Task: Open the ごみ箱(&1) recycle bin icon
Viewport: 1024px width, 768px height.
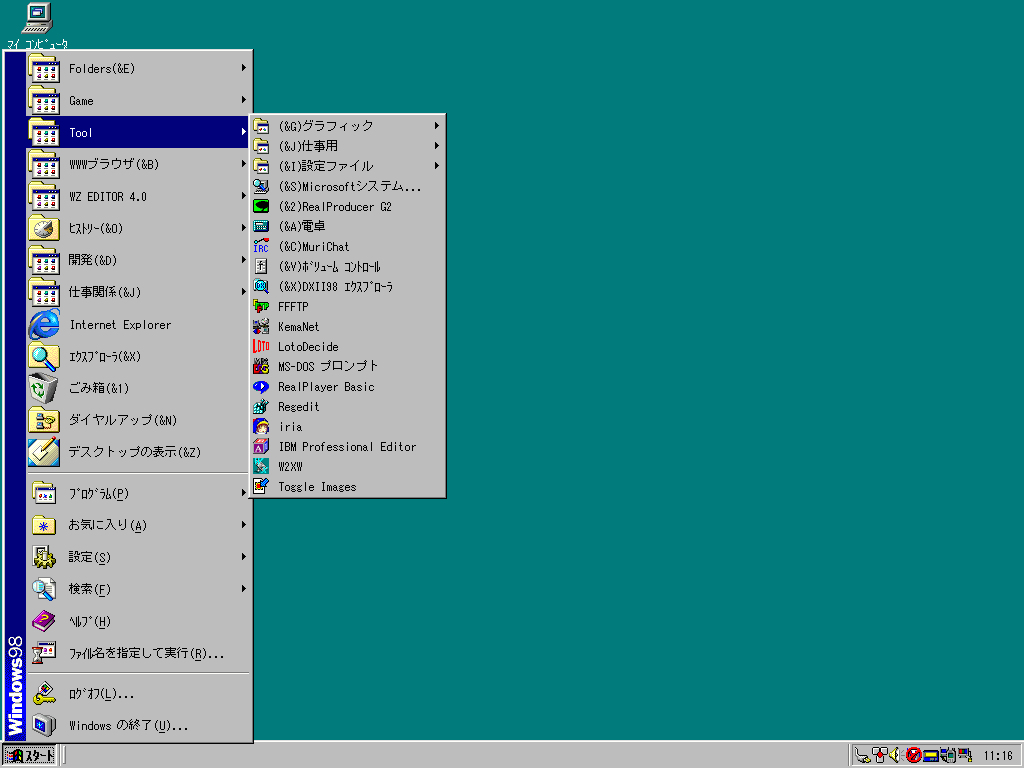Action: [44, 388]
